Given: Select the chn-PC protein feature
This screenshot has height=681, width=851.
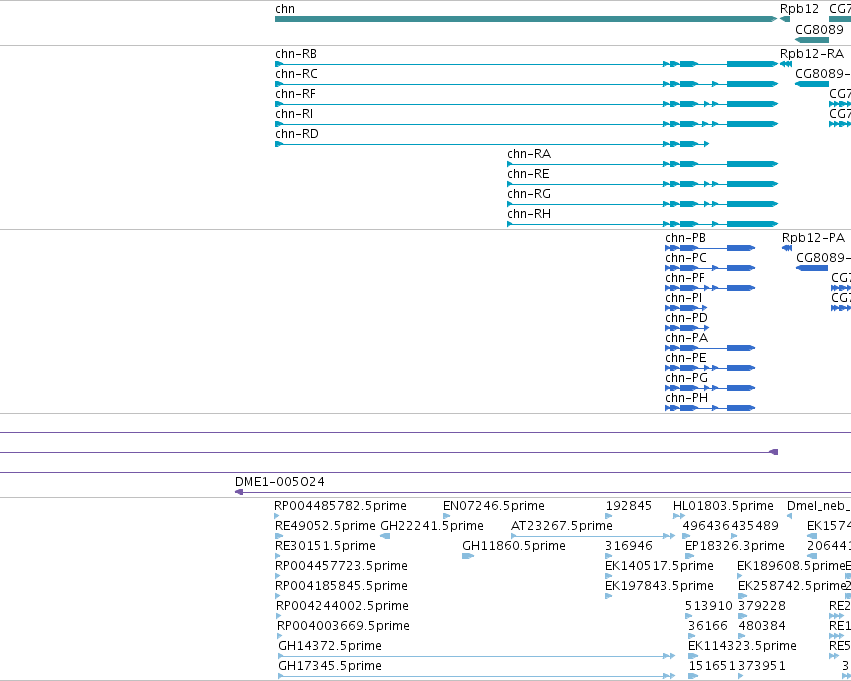Looking at the screenshot, I should [x=710, y=268].
